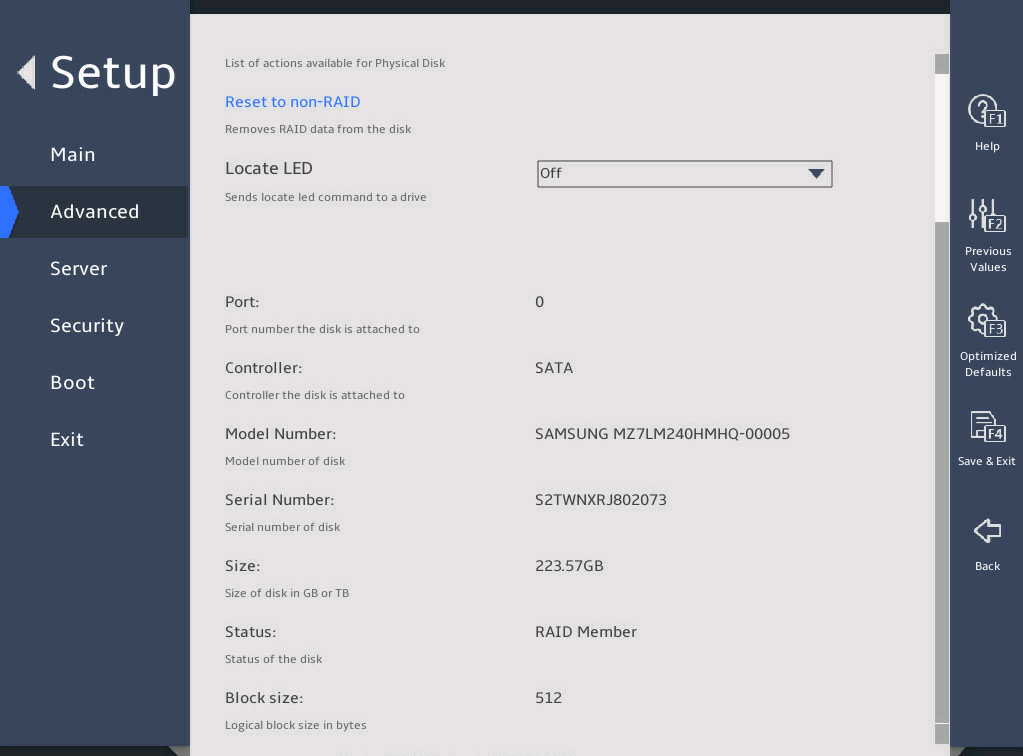Image resolution: width=1023 pixels, height=756 pixels.
Task: Click the model number SAMSUNG MZ7LM240HMHQ-00005
Action: (662, 434)
